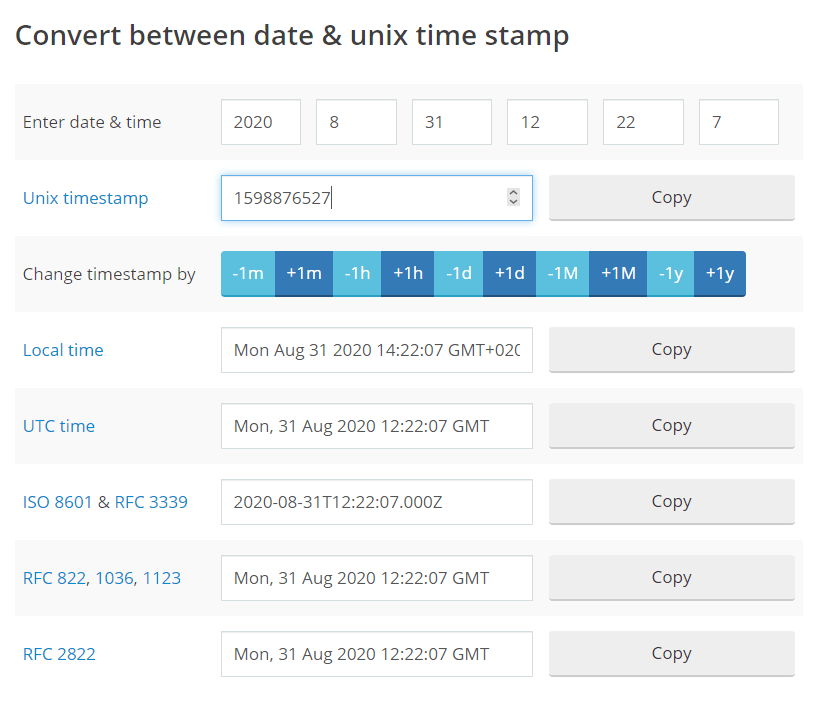Image resolution: width=819 pixels, height=711 pixels.
Task: Add one month to the timestamp
Action: (x=617, y=273)
